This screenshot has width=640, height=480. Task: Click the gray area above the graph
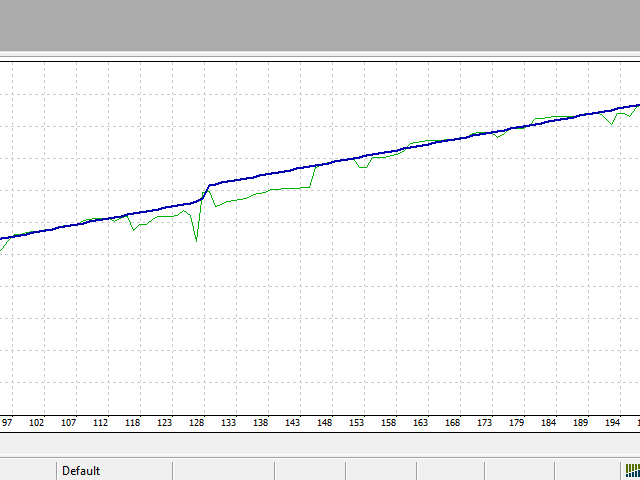pyautogui.click(x=320, y=25)
